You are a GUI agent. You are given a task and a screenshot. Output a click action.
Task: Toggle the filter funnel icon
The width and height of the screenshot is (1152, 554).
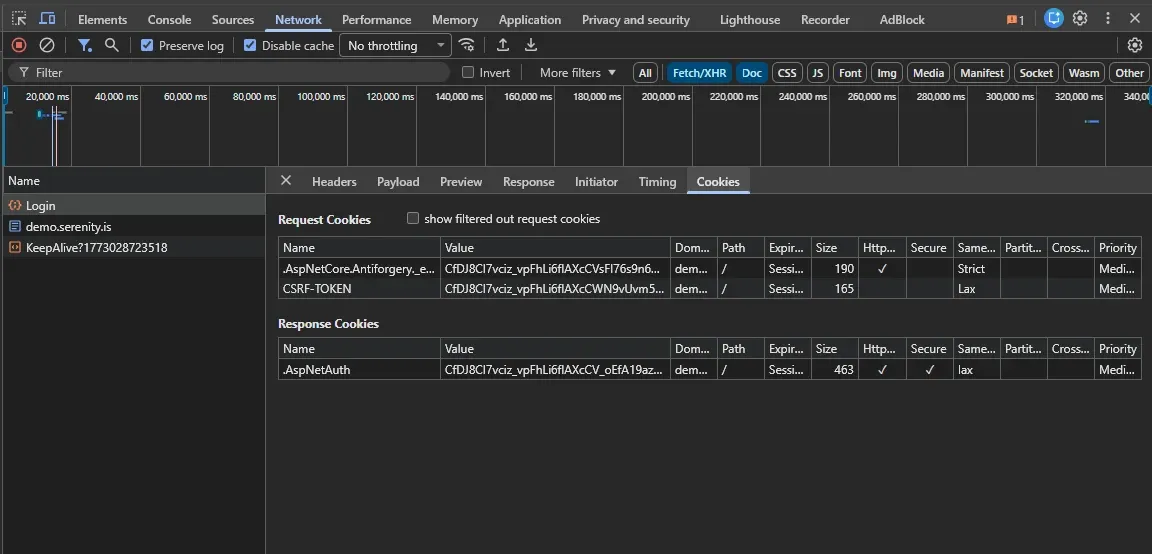[85, 46]
